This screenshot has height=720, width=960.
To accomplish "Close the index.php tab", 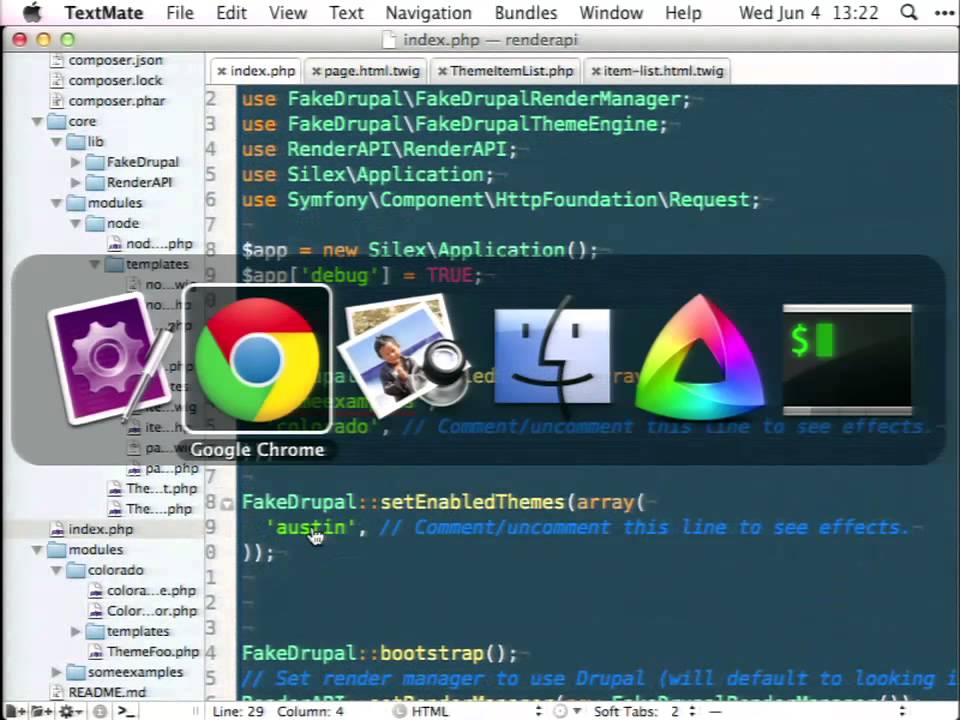I will click(222, 71).
